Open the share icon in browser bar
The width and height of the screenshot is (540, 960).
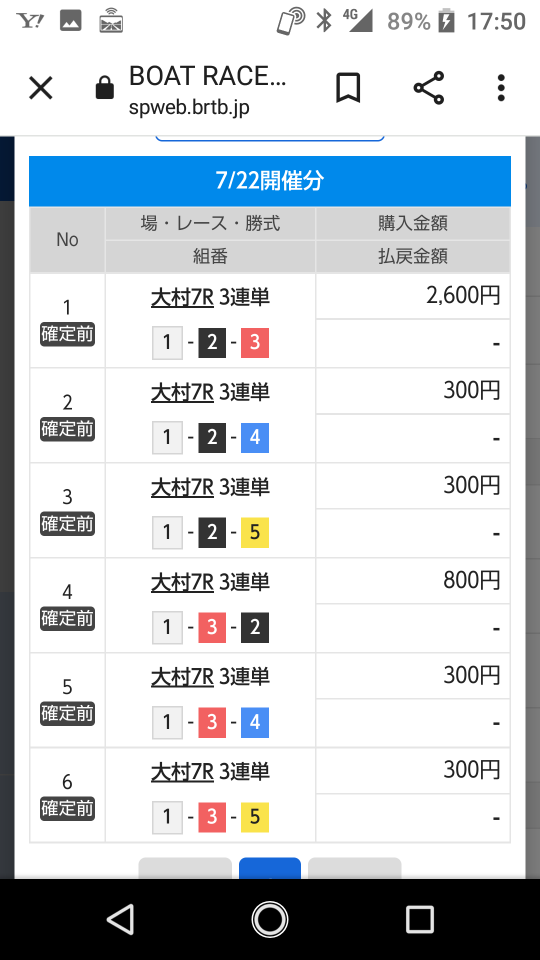pyautogui.click(x=429, y=89)
